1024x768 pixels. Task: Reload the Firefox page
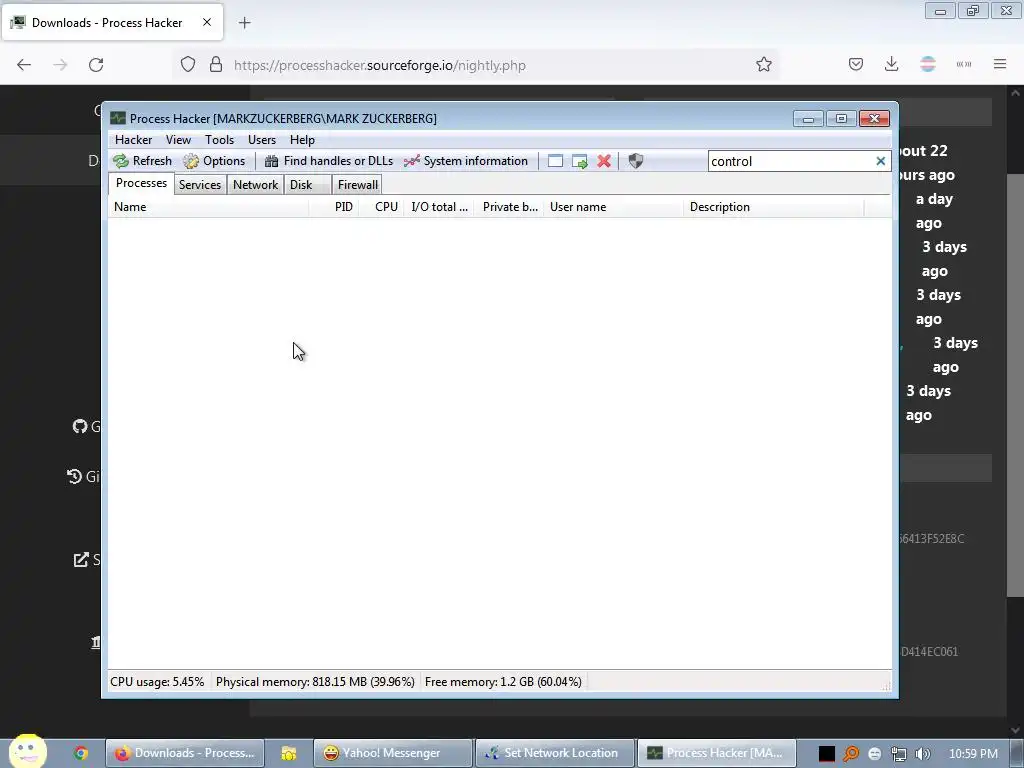pyautogui.click(x=96, y=65)
